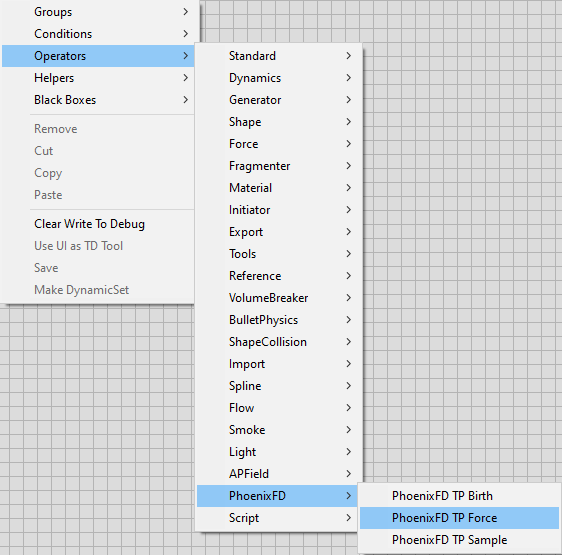Expand the Groups submenu arrow

(185, 12)
